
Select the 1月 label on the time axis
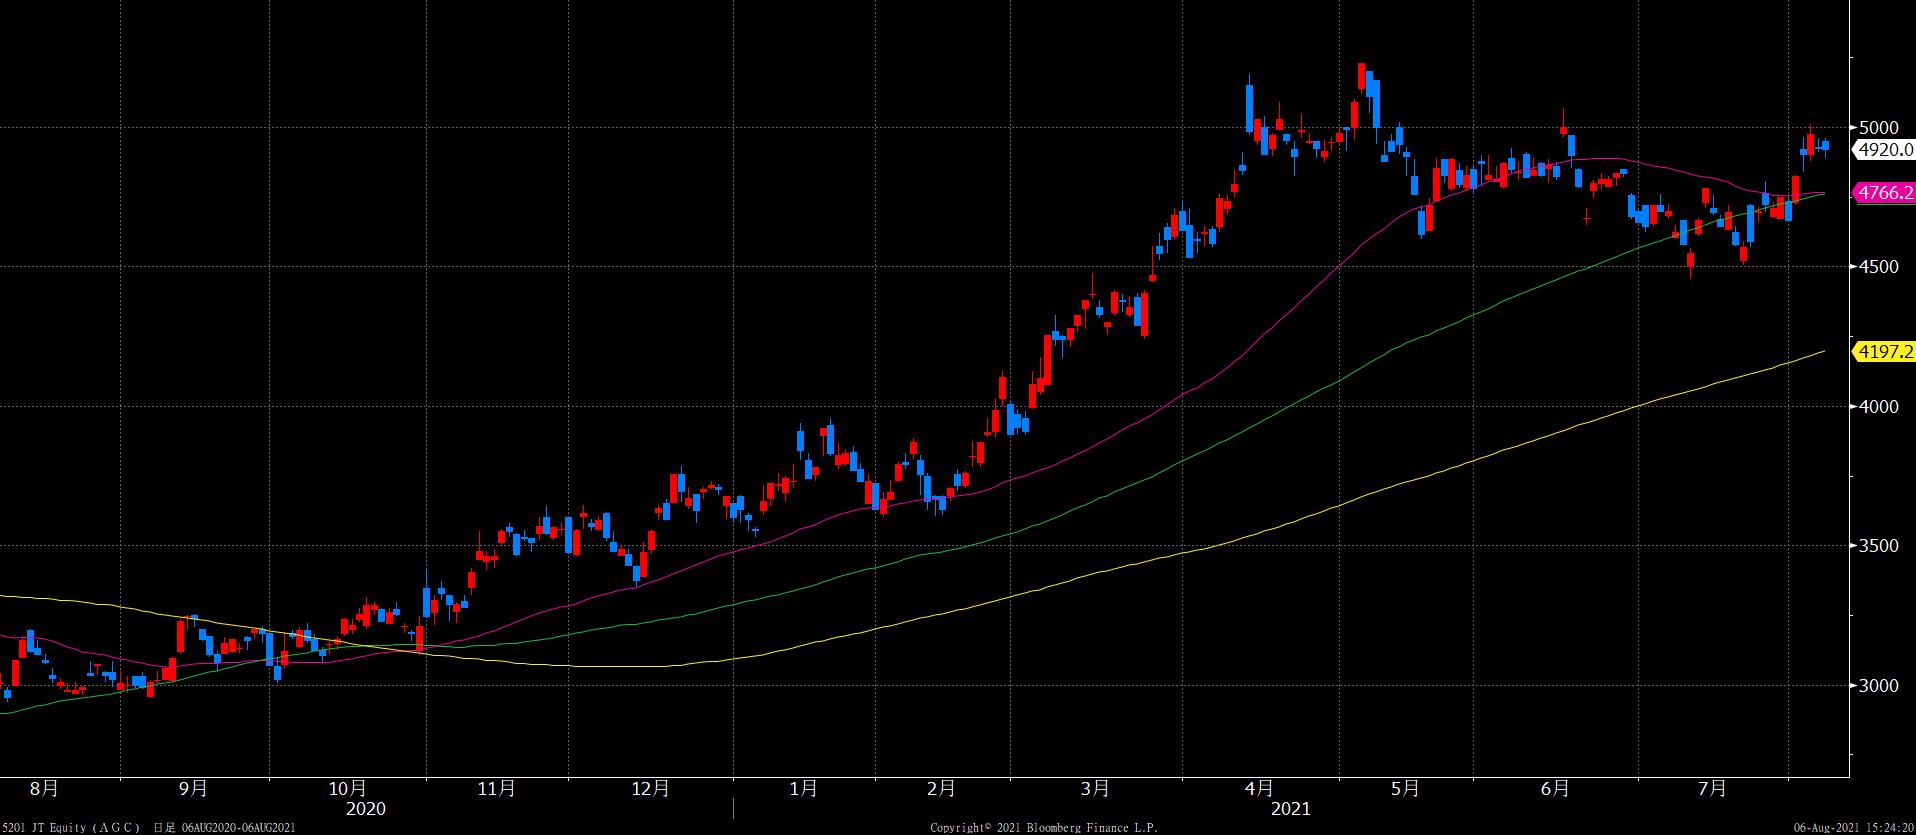click(x=803, y=789)
